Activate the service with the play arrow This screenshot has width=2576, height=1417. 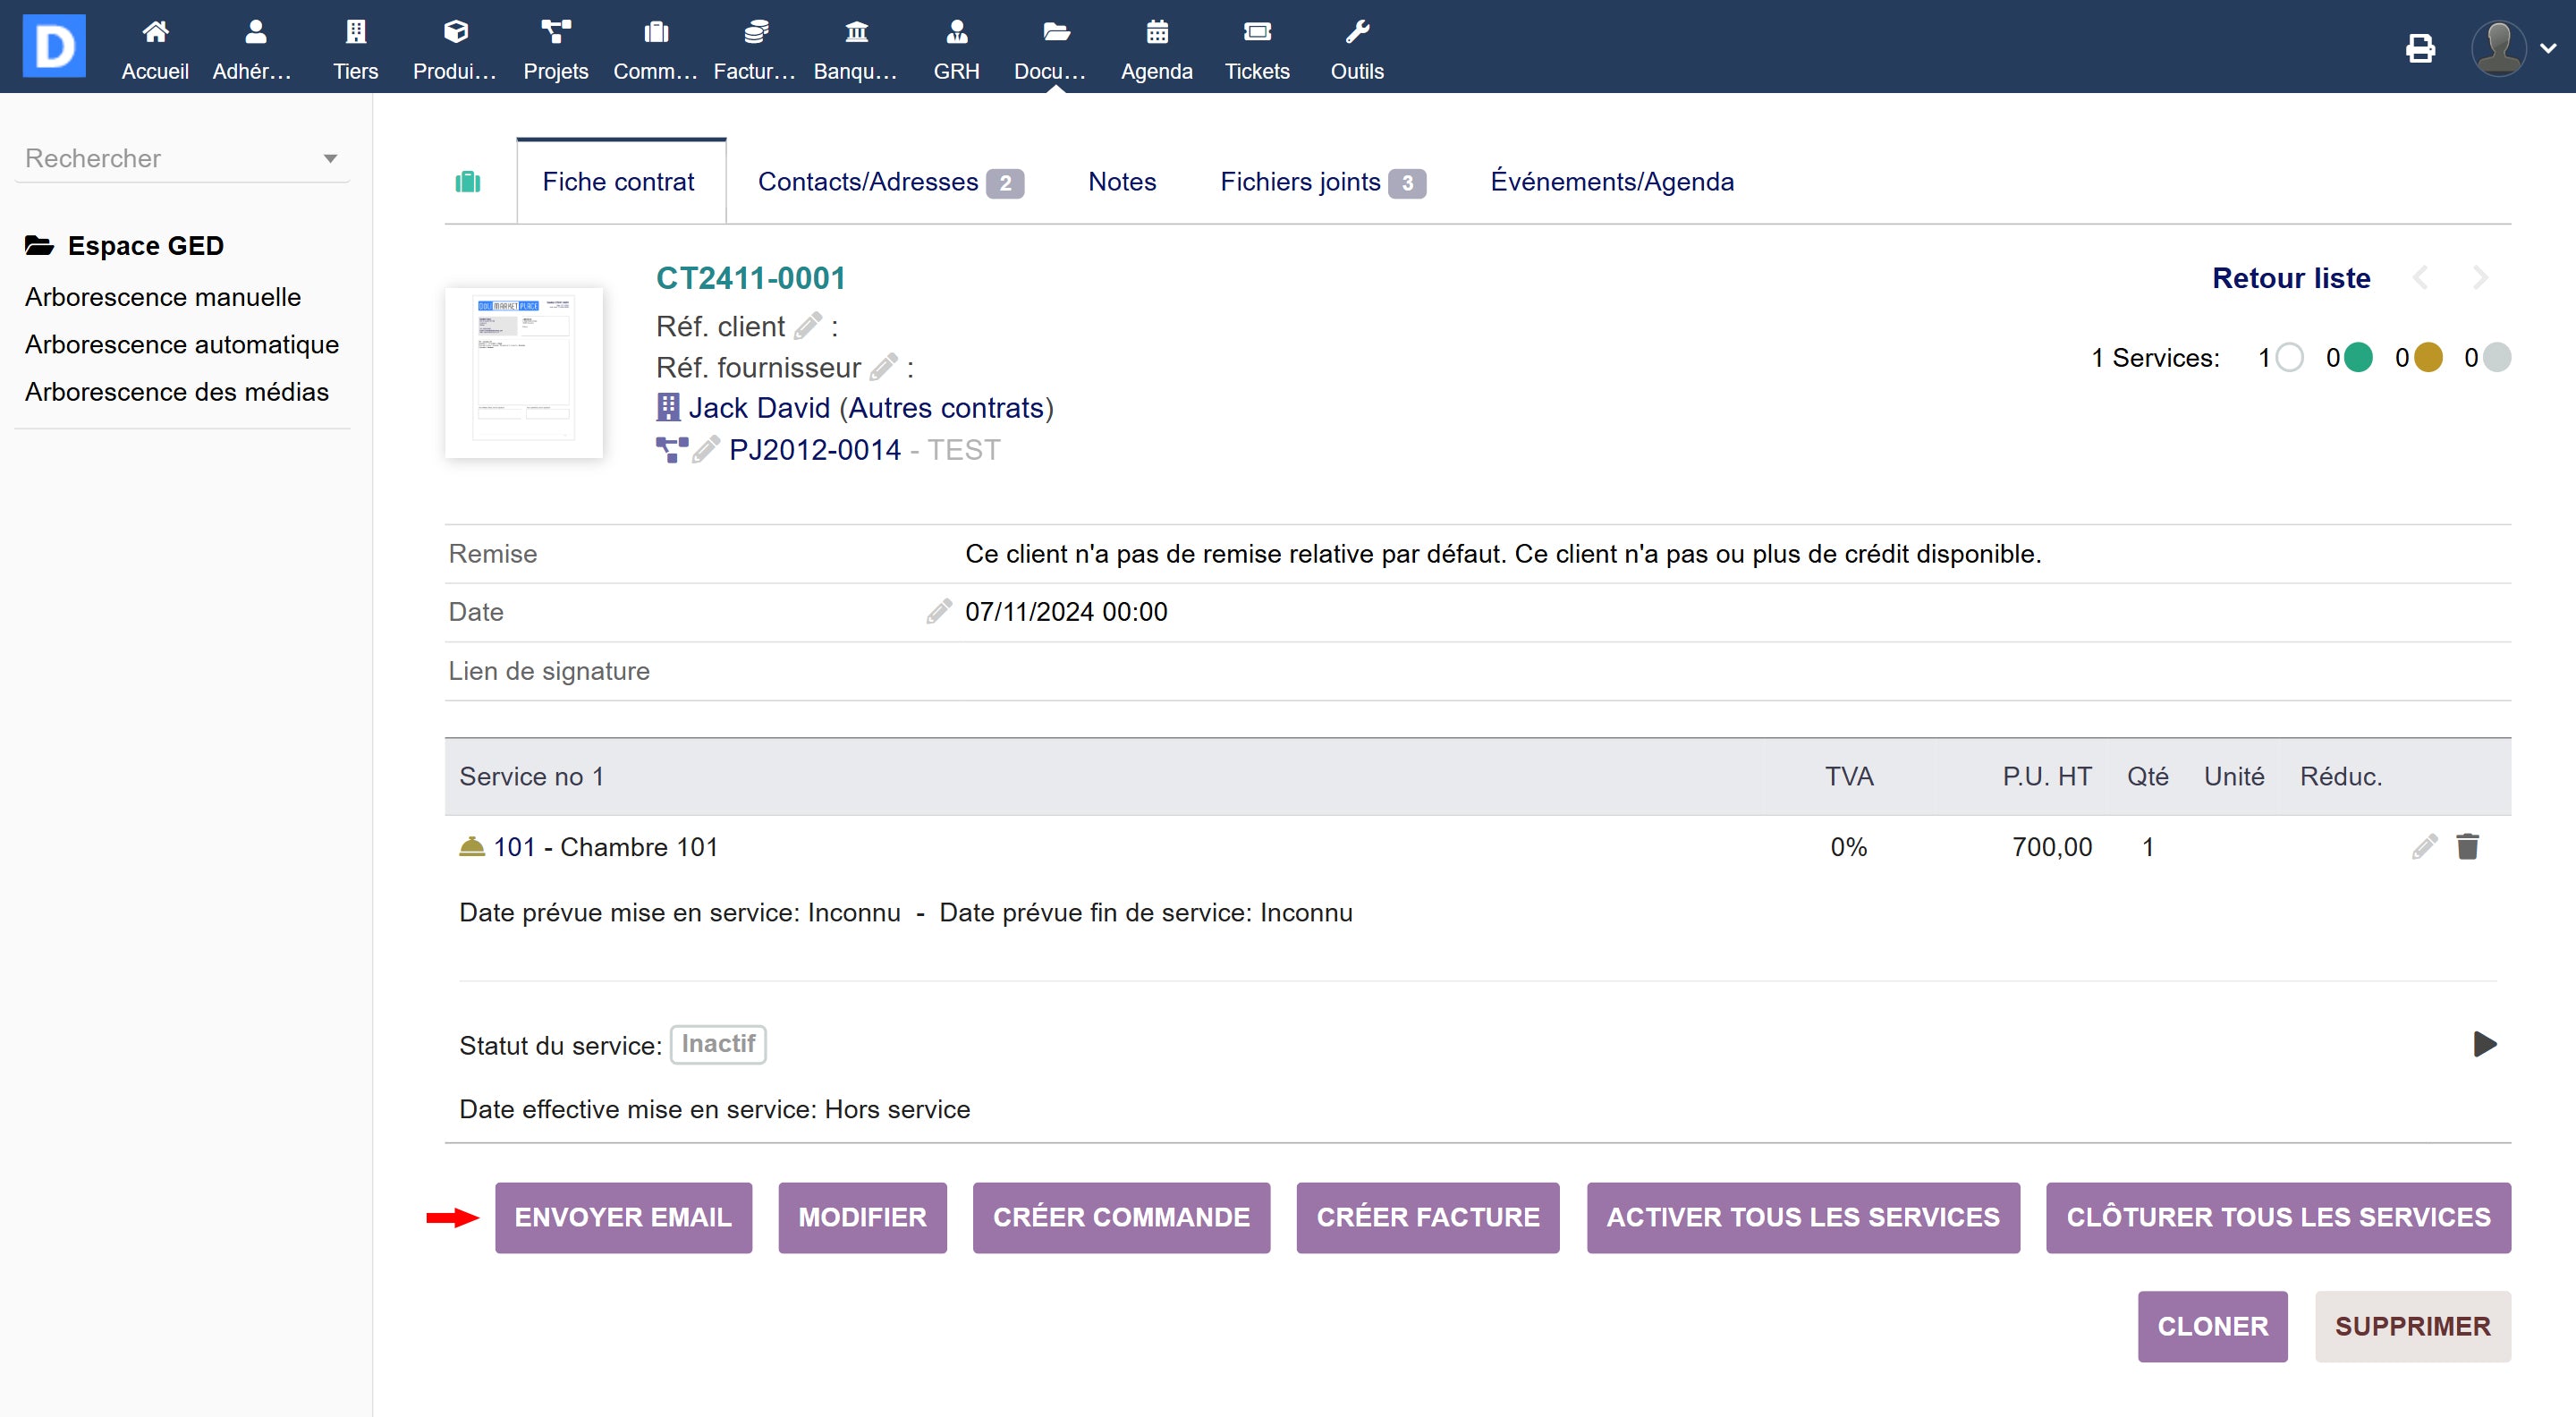[2484, 1044]
